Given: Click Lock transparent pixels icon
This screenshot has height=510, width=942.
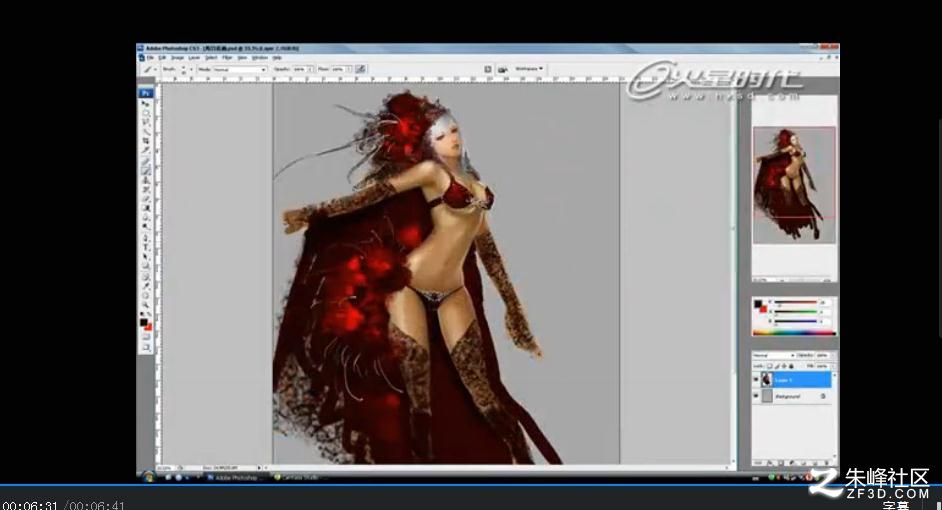Looking at the screenshot, I should click(x=770, y=366).
